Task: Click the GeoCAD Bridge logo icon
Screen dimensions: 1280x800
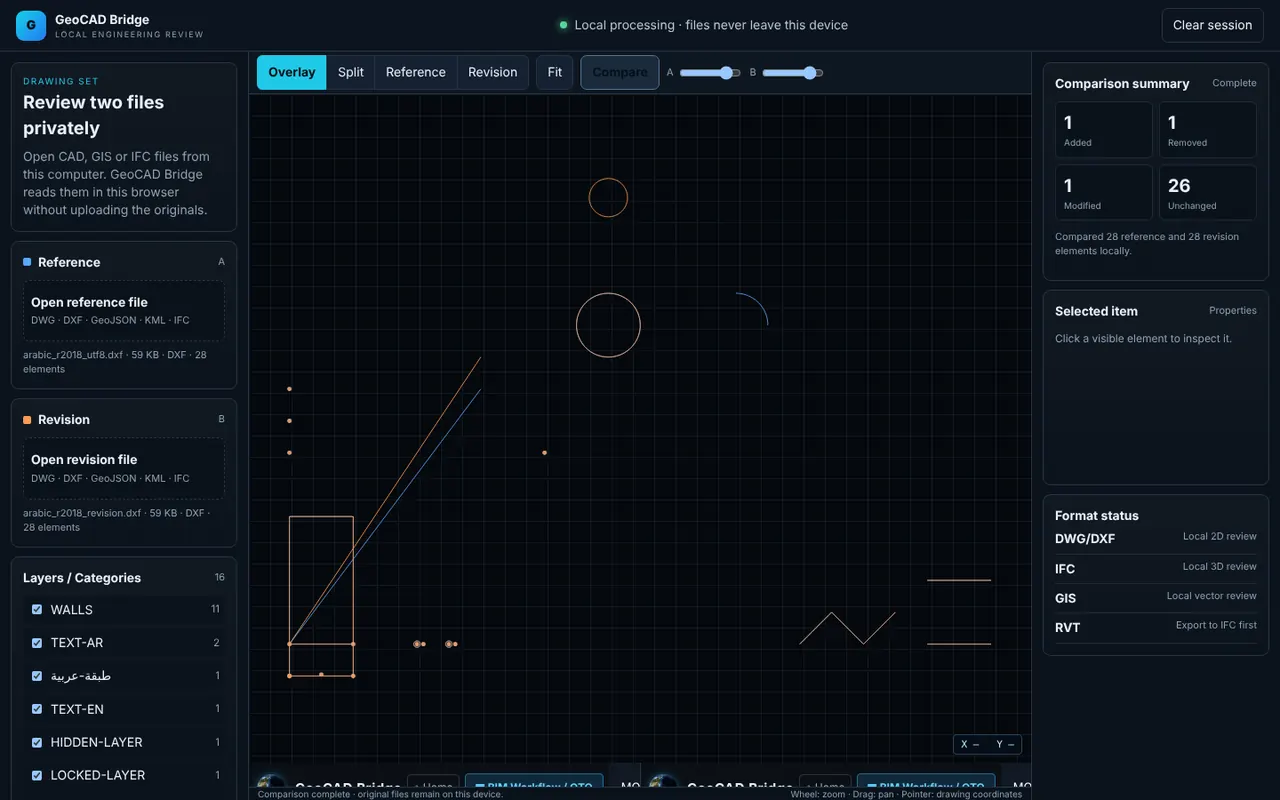Action: (31, 26)
